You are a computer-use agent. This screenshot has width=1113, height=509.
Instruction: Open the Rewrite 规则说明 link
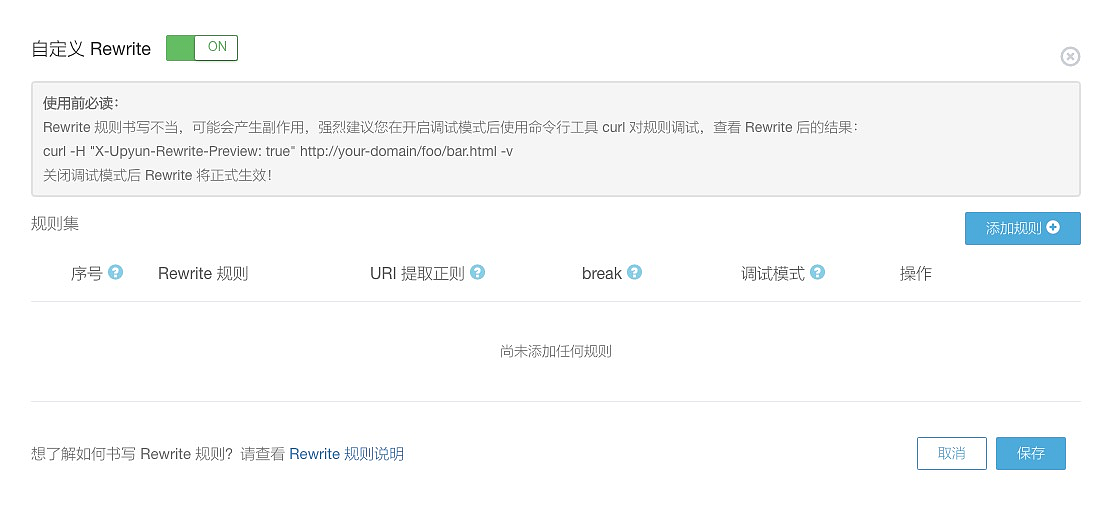(x=346, y=454)
